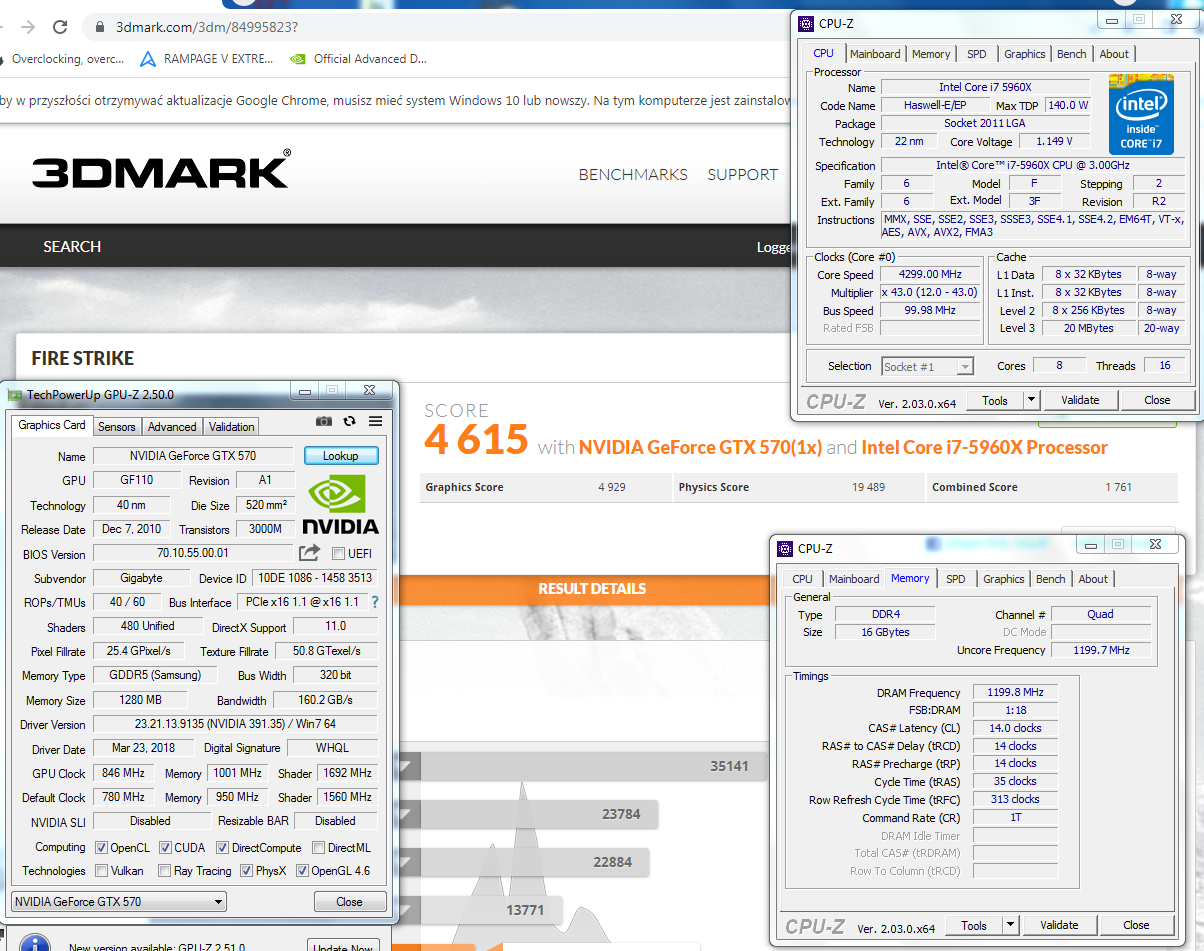Screen dimensions: 1204x951
Task: Click Validate in lower CPU-Z window
Action: [x=1059, y=925]
